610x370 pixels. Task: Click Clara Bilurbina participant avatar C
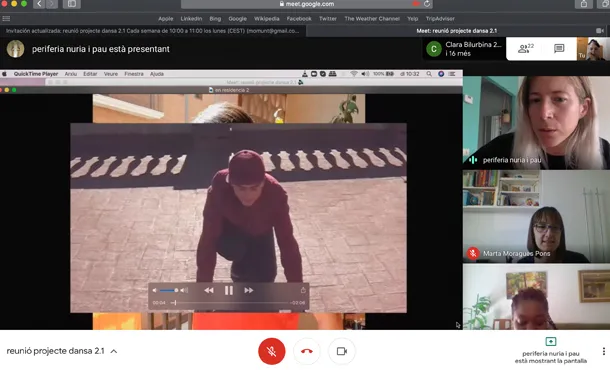(434, 49)
